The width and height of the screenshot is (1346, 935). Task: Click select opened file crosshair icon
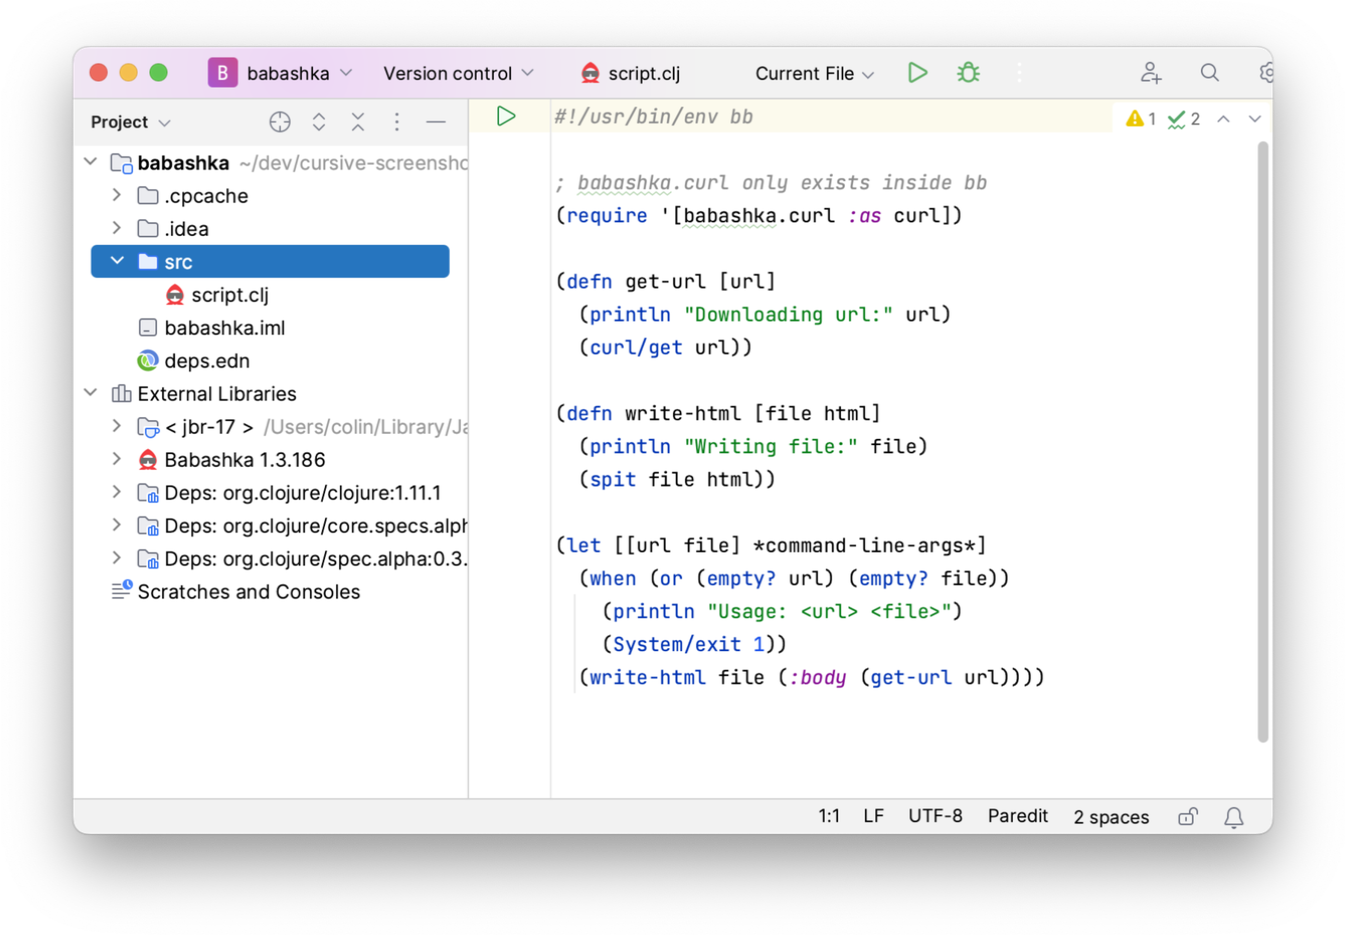coord(280,122)
